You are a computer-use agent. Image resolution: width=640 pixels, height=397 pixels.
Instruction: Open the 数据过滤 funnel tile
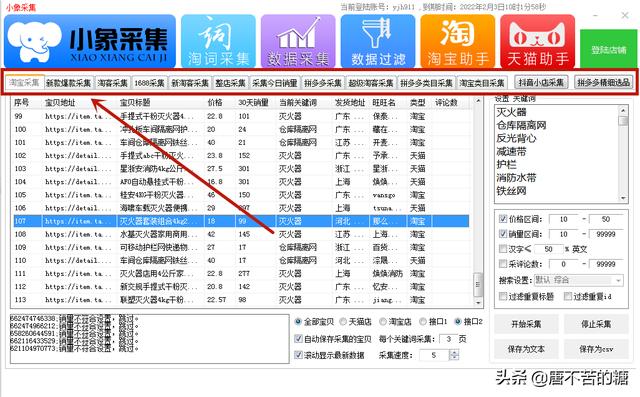pyautogui.click(x=378, y=41)
